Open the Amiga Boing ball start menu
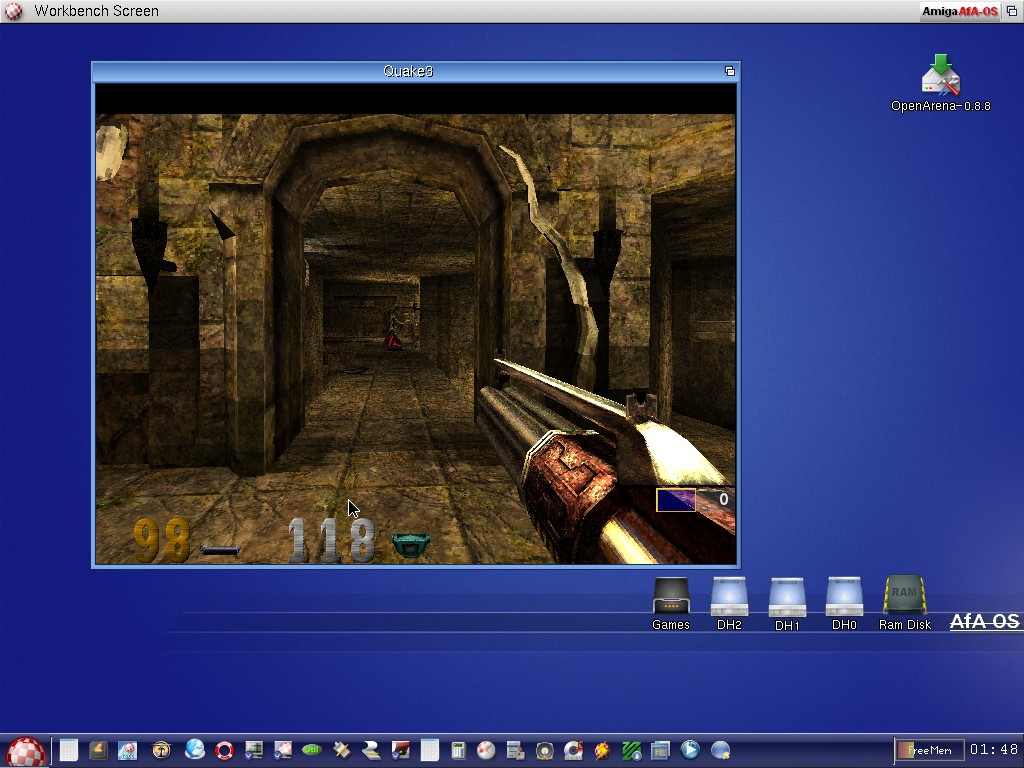This screenshot has width=1024, height=768. (26, 751)
